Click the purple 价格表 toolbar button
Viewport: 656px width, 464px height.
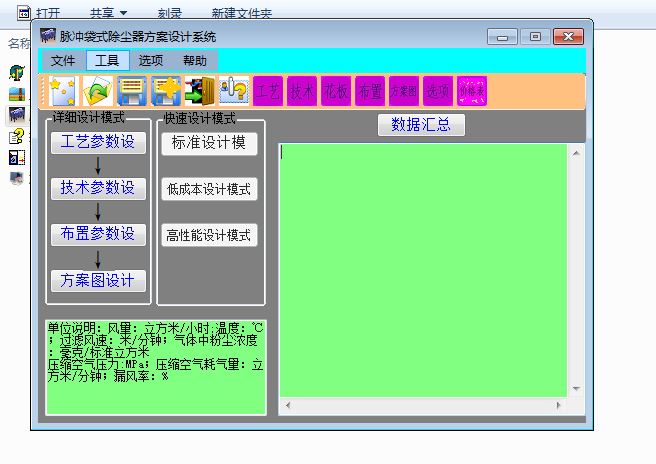click(472, 91)
